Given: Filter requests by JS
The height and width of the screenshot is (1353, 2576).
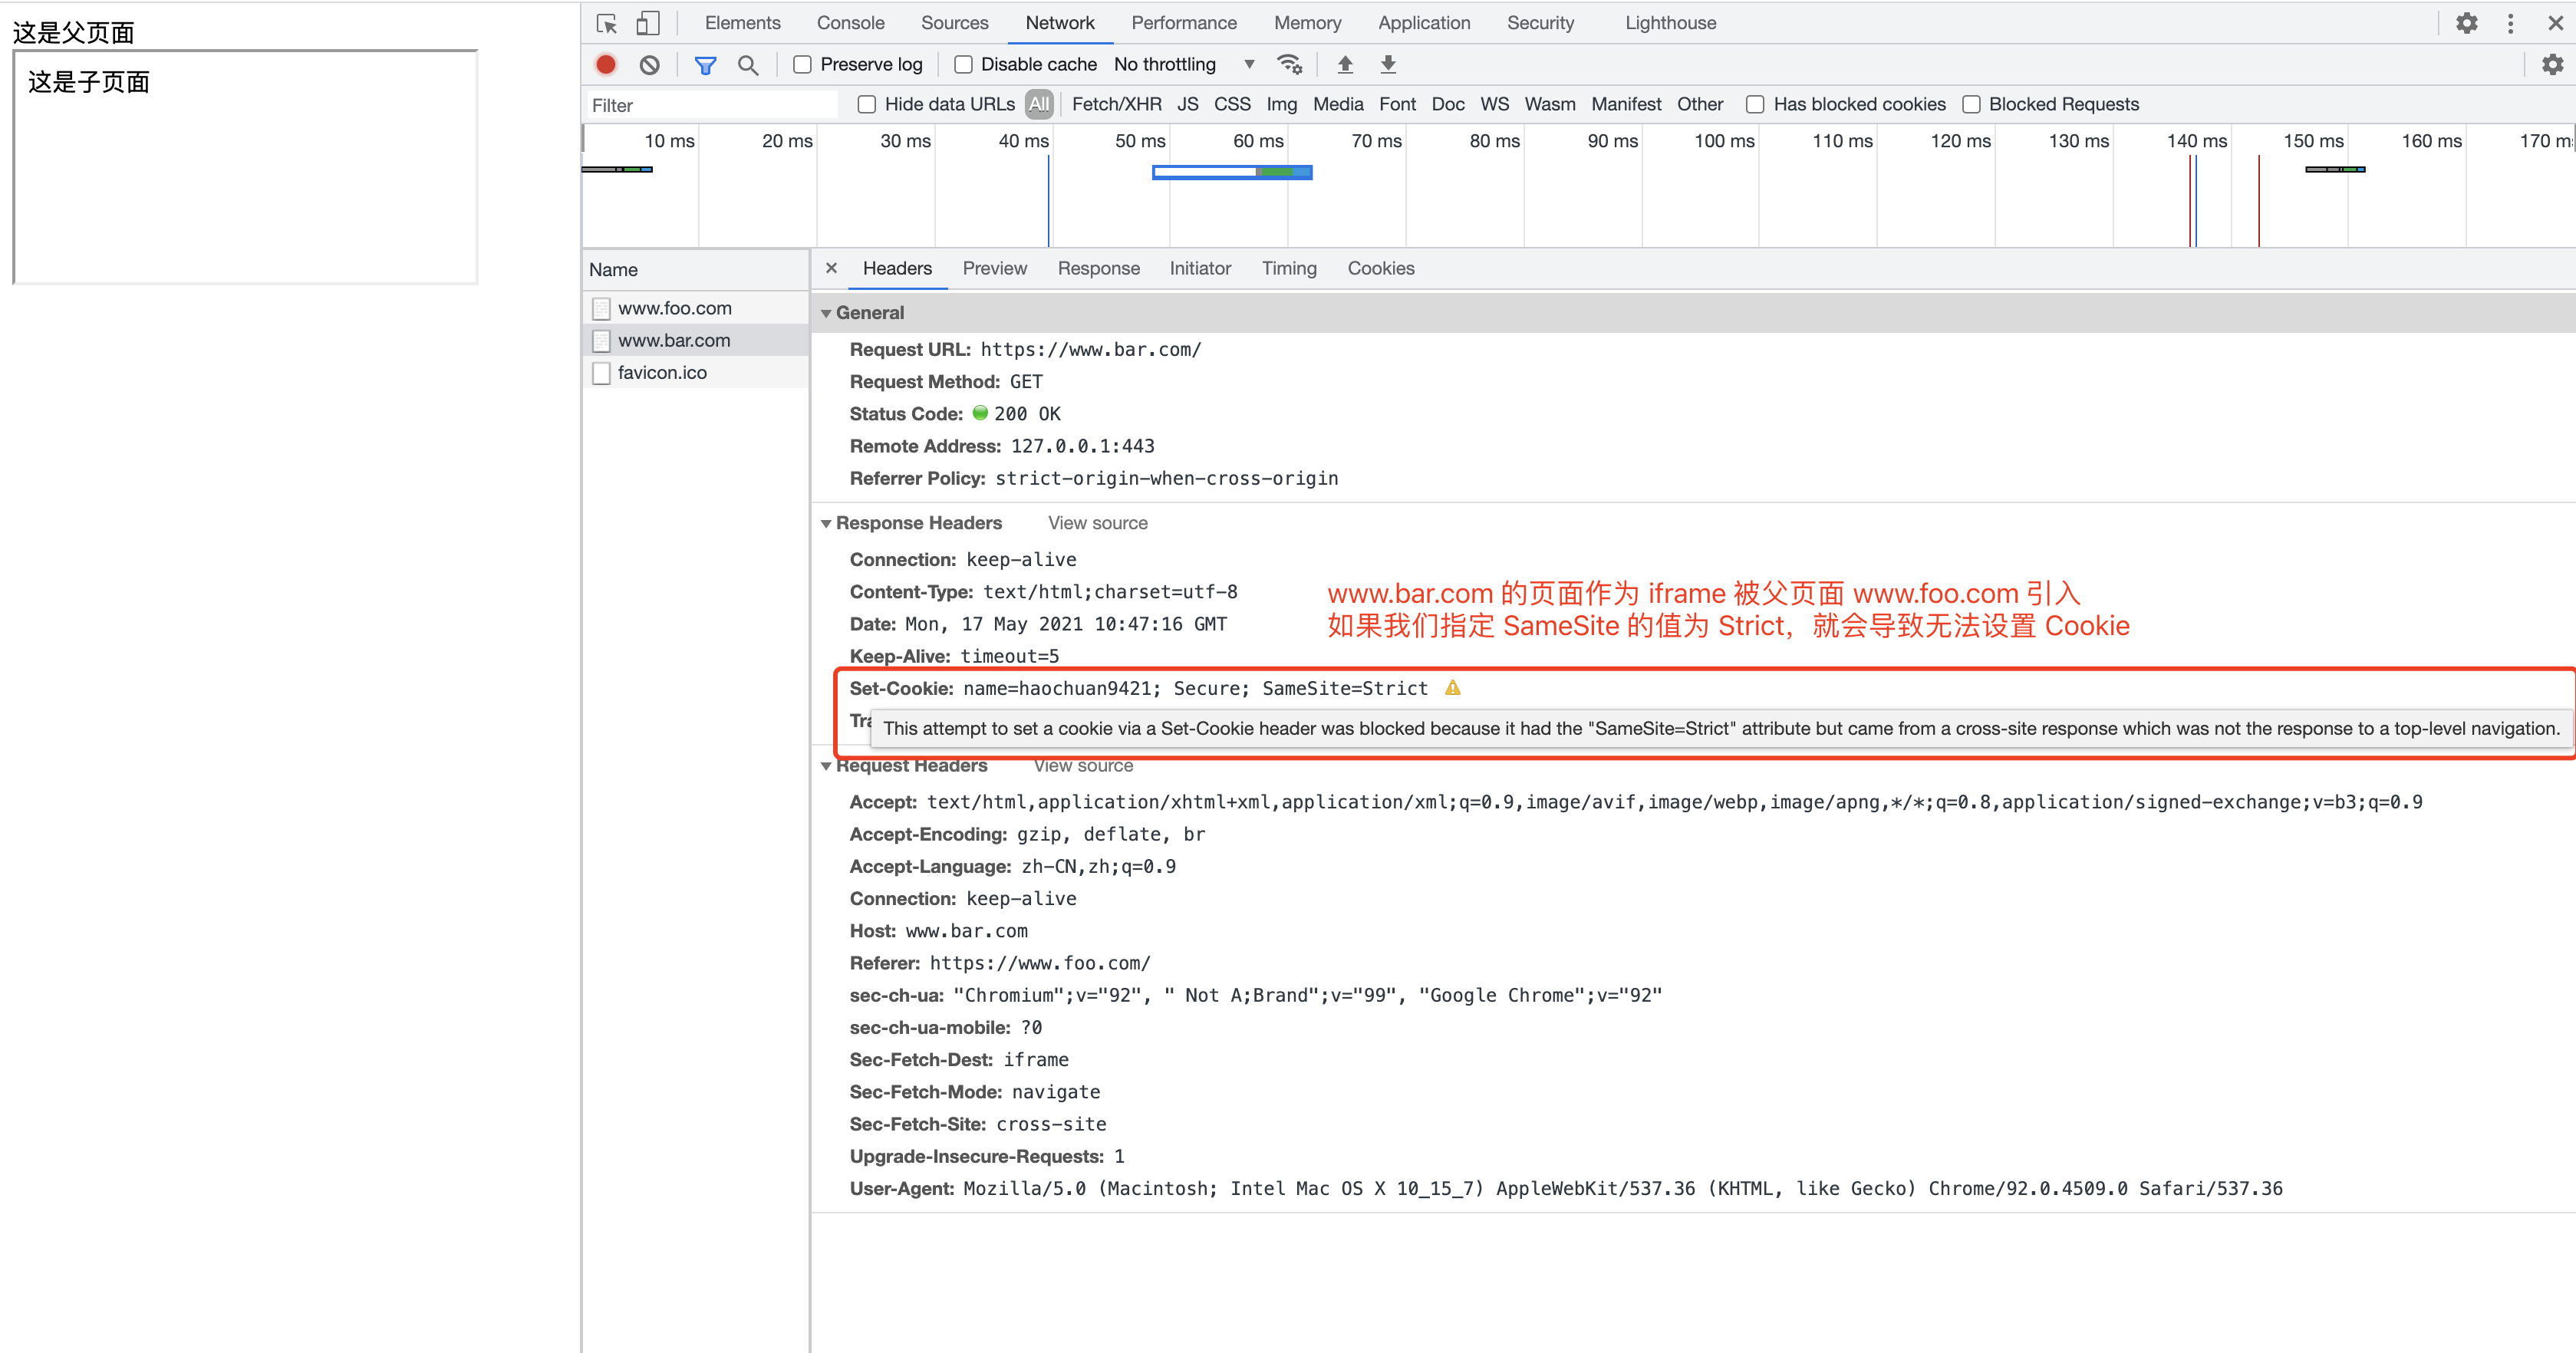Looking at the screenshot, I should pyautogui.click(x=1187, y=104).
